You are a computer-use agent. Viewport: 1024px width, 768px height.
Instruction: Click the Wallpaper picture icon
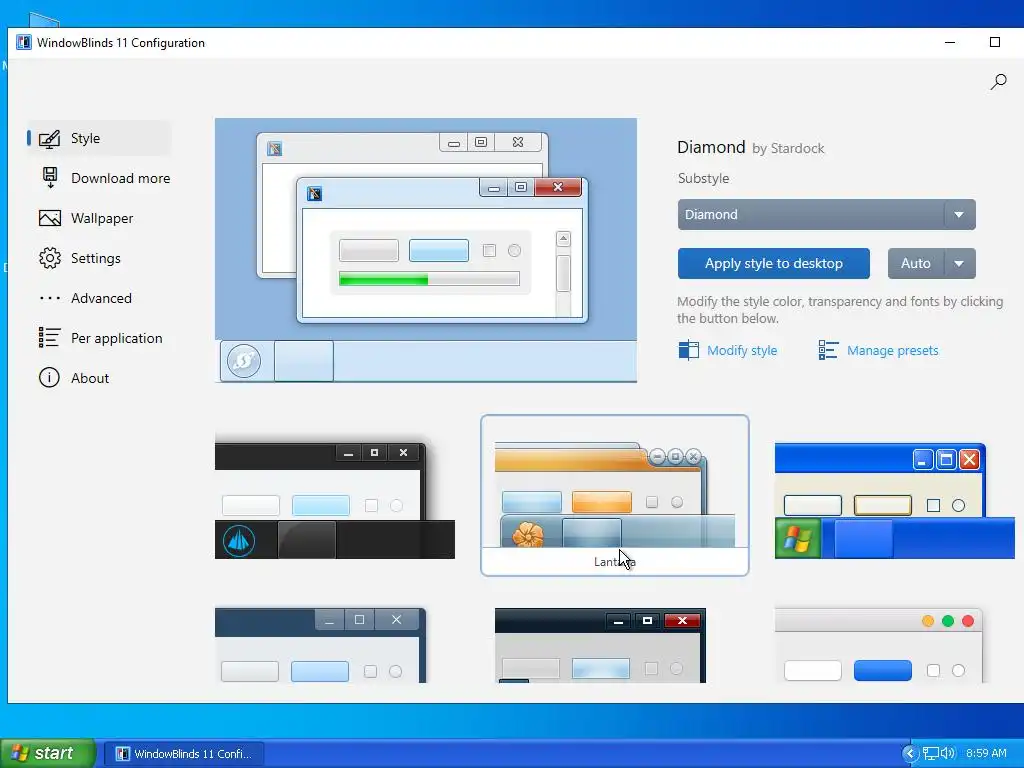tap(50, 218)
